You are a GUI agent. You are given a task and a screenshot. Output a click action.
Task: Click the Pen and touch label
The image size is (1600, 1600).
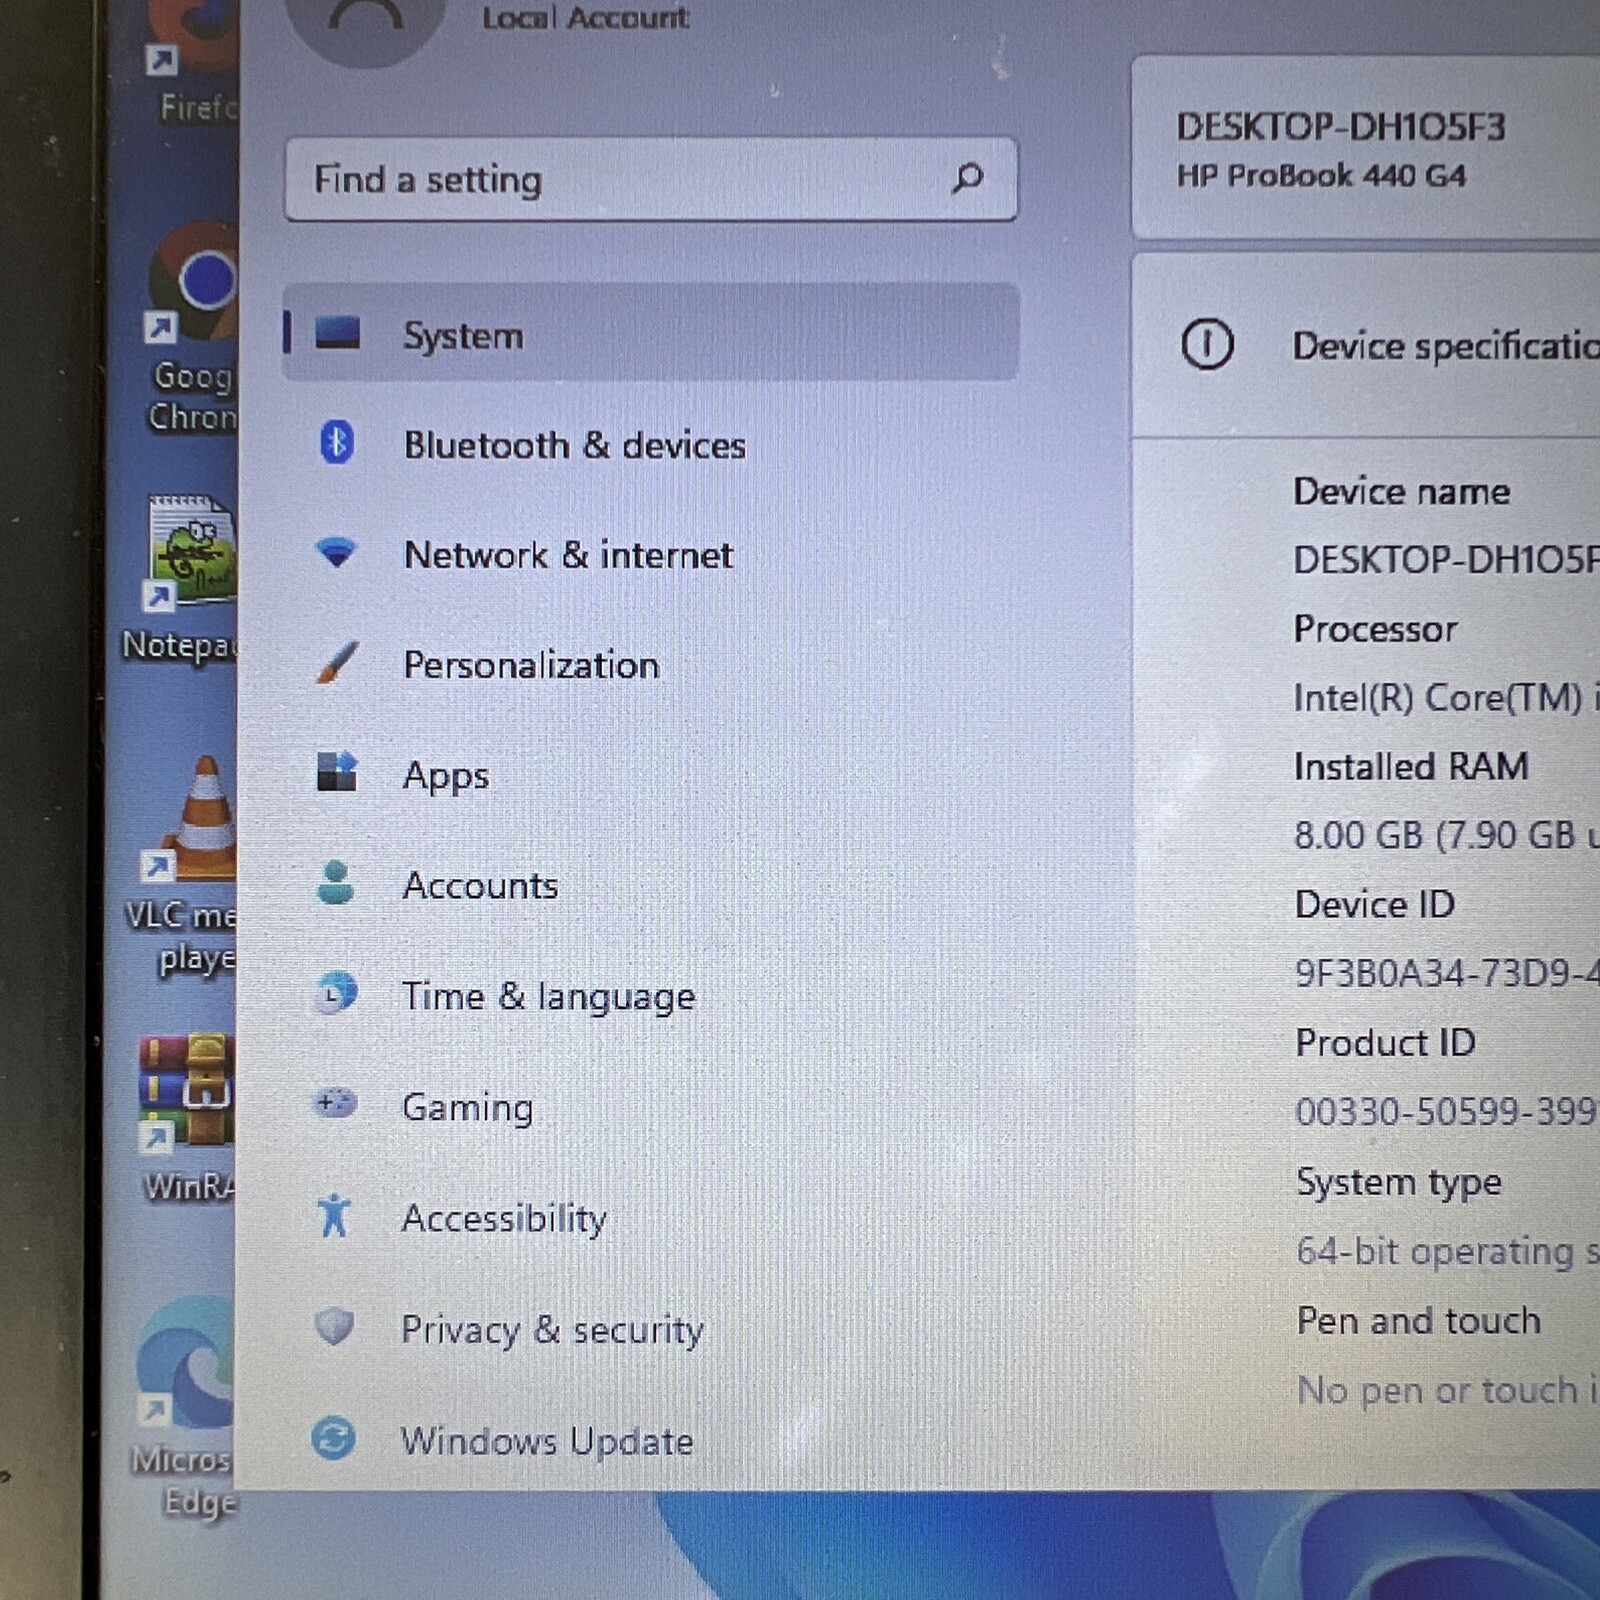pyautogui.click(x=1419, y=1321)
